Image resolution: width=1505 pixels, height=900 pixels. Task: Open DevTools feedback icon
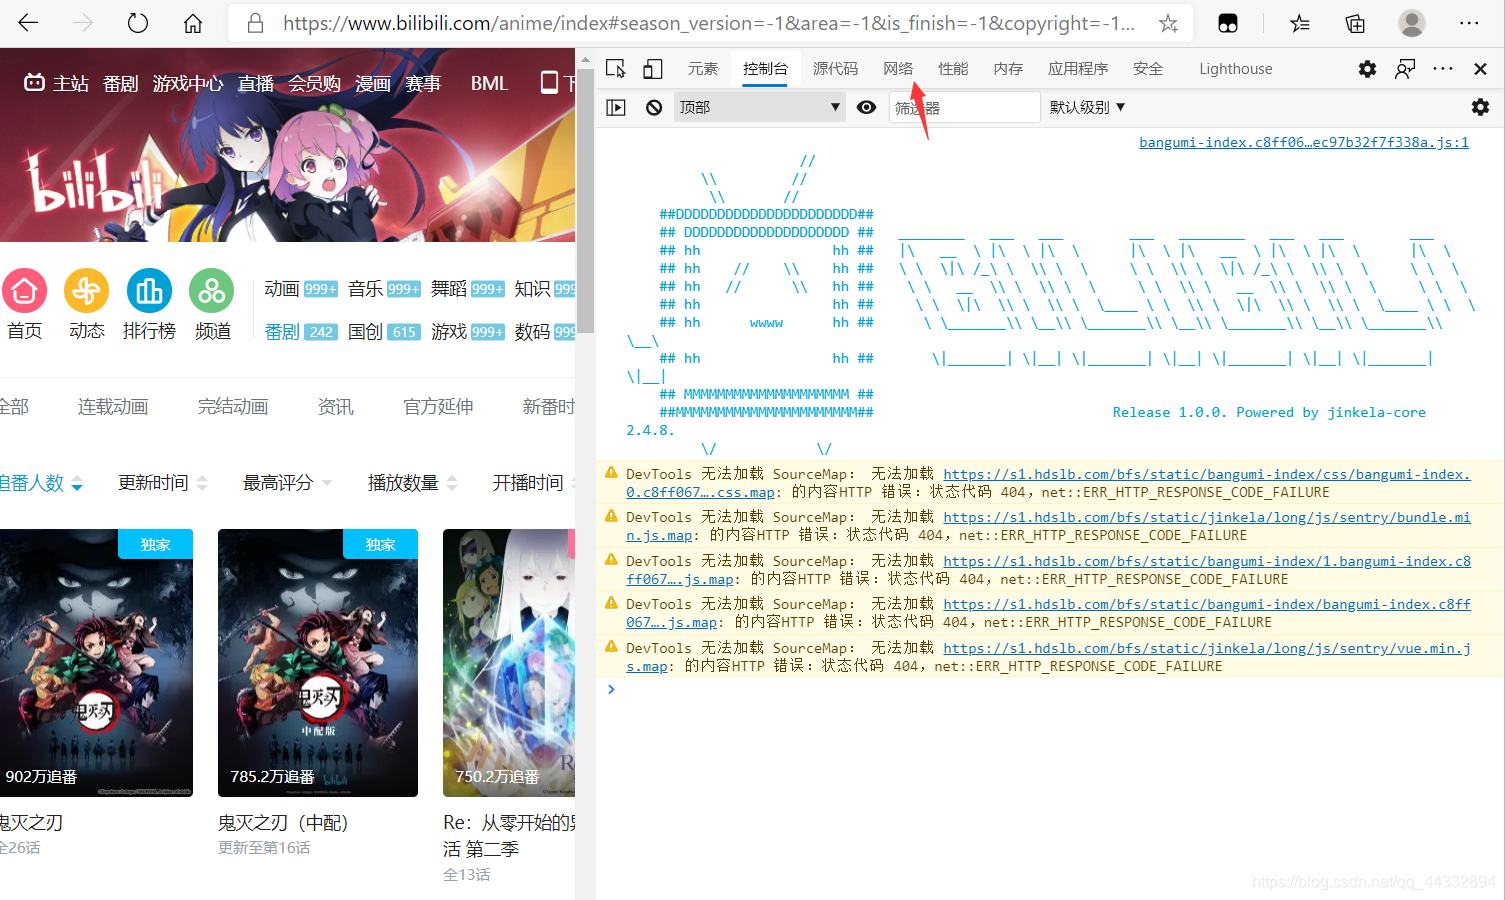tap(1405, 69)
